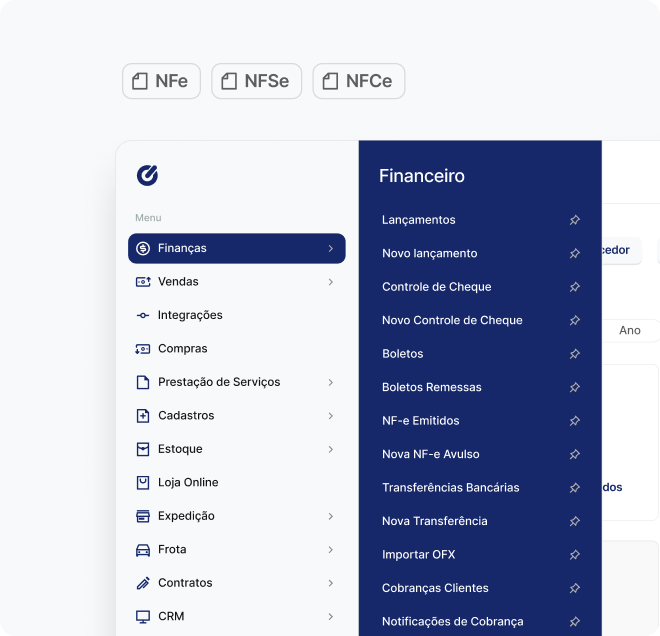Open Transferências Bancárias link
The width and height of the screenshot is (660, 636).
(x=450, y=488)
